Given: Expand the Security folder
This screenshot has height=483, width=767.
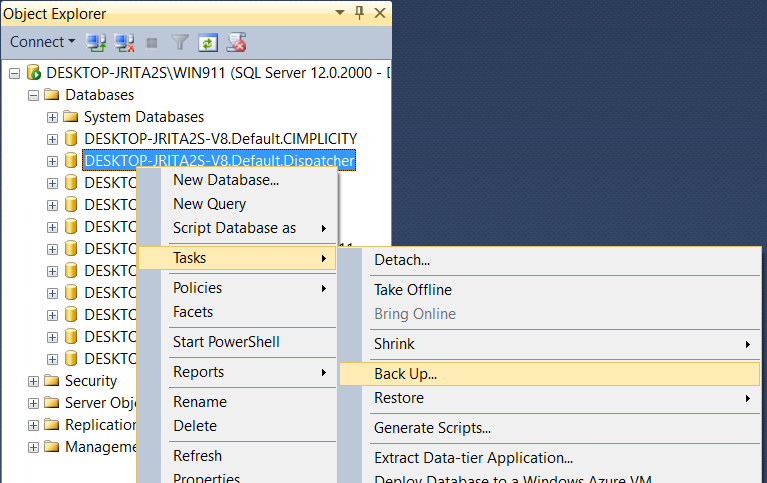Looking at the screenshot, I should click(x=33, y=382).
